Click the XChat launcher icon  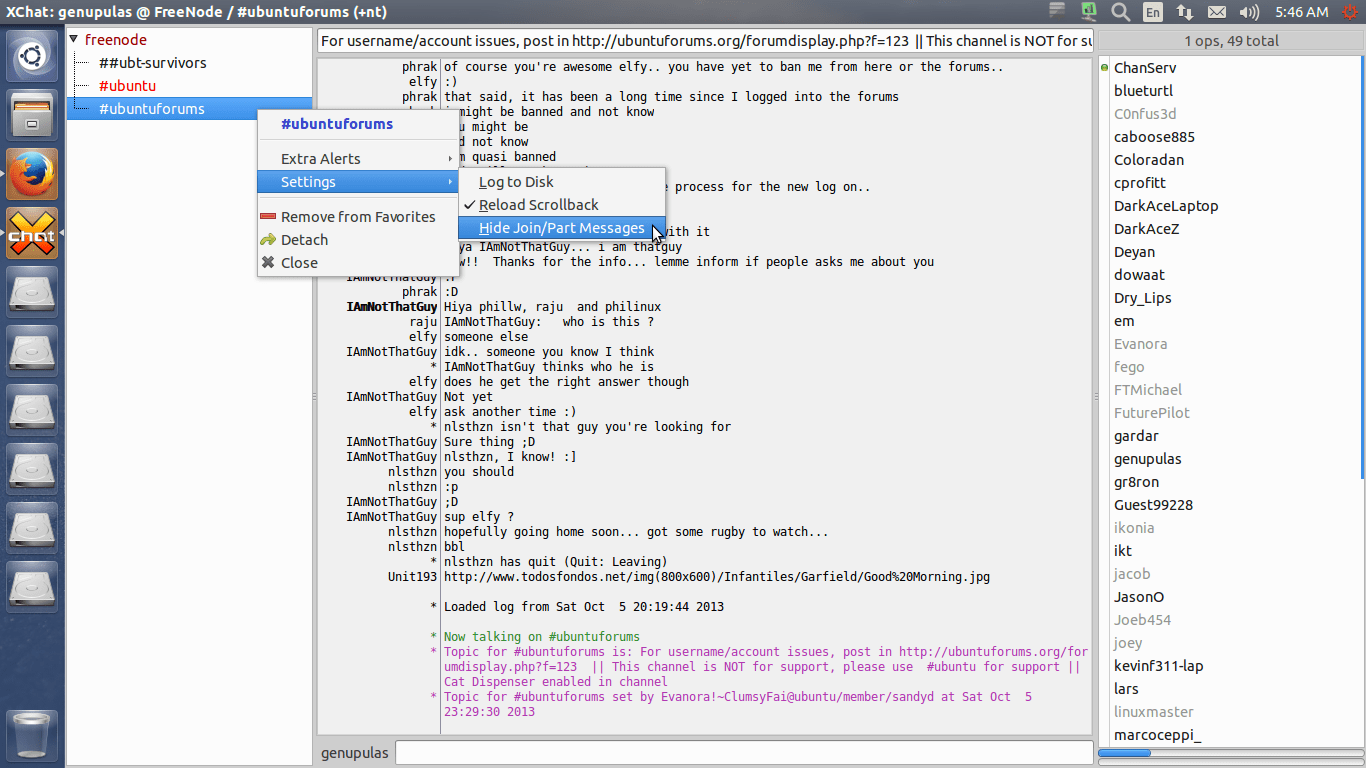click(x=34, y=233)
